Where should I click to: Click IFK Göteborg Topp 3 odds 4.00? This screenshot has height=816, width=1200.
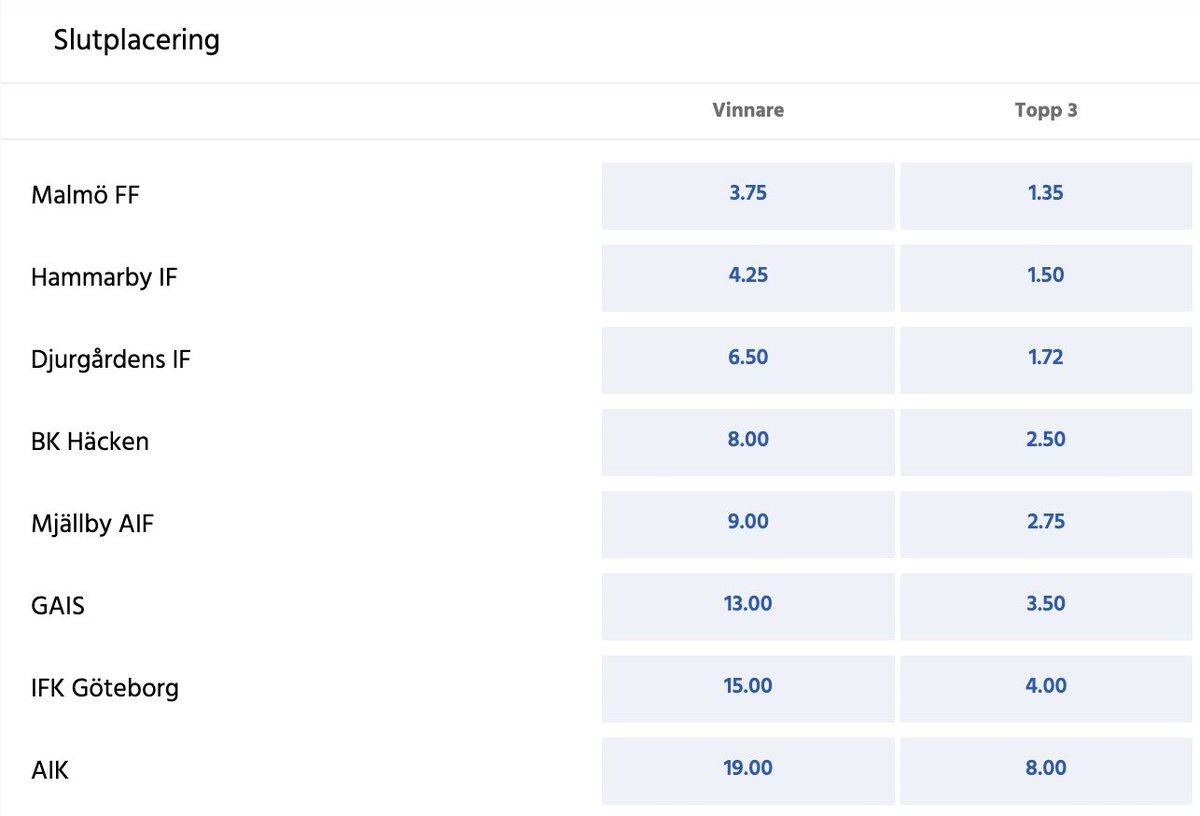[x=1046, y=688]
